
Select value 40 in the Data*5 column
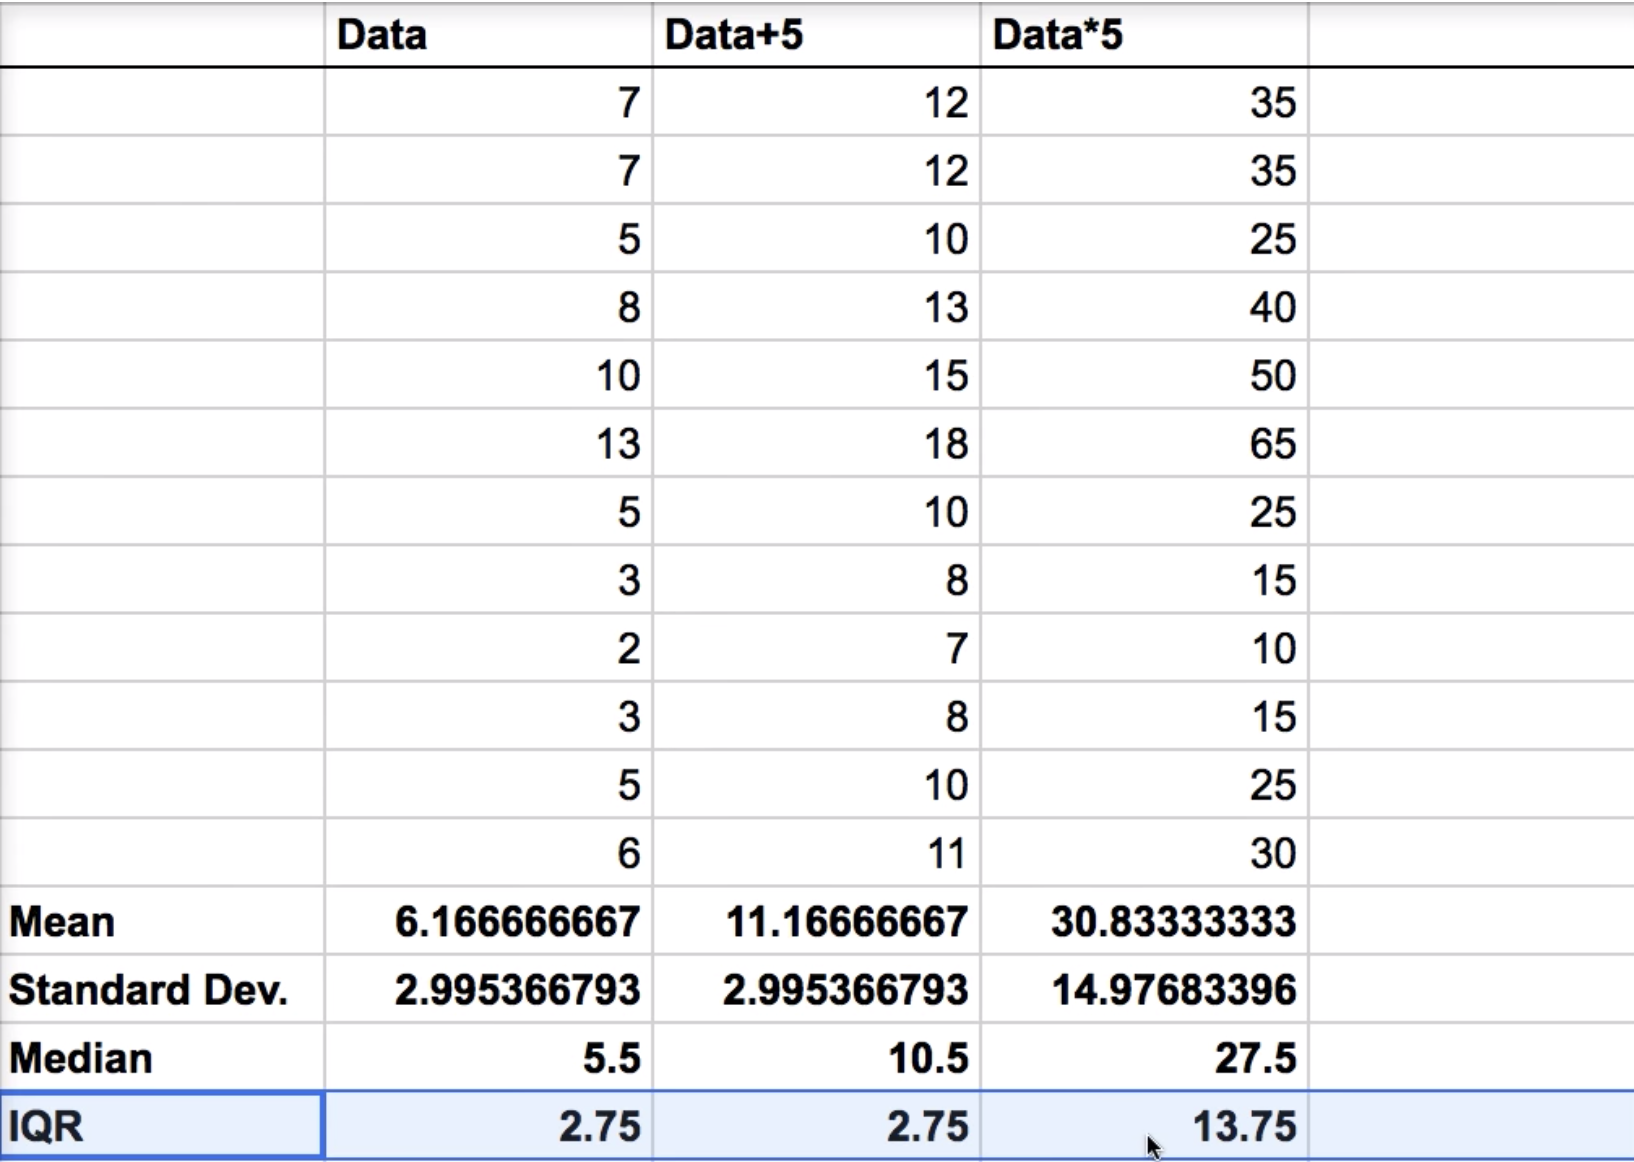[1145, 307]
